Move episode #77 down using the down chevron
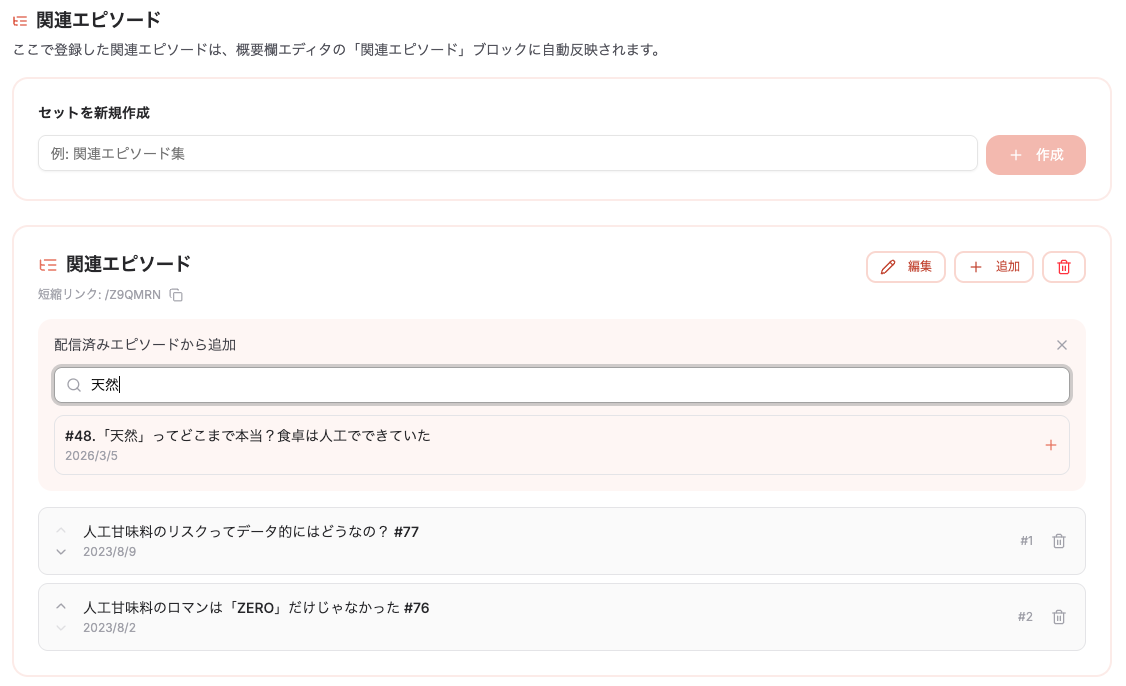Image resolution: width=1126 pixels, height=686 pixels. pos(60,551)
